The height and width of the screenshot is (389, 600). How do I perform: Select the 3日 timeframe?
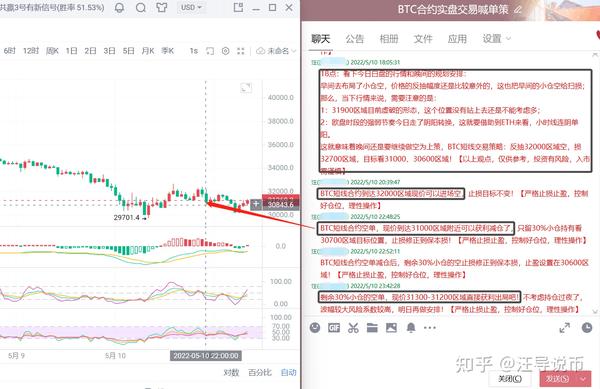109,51
